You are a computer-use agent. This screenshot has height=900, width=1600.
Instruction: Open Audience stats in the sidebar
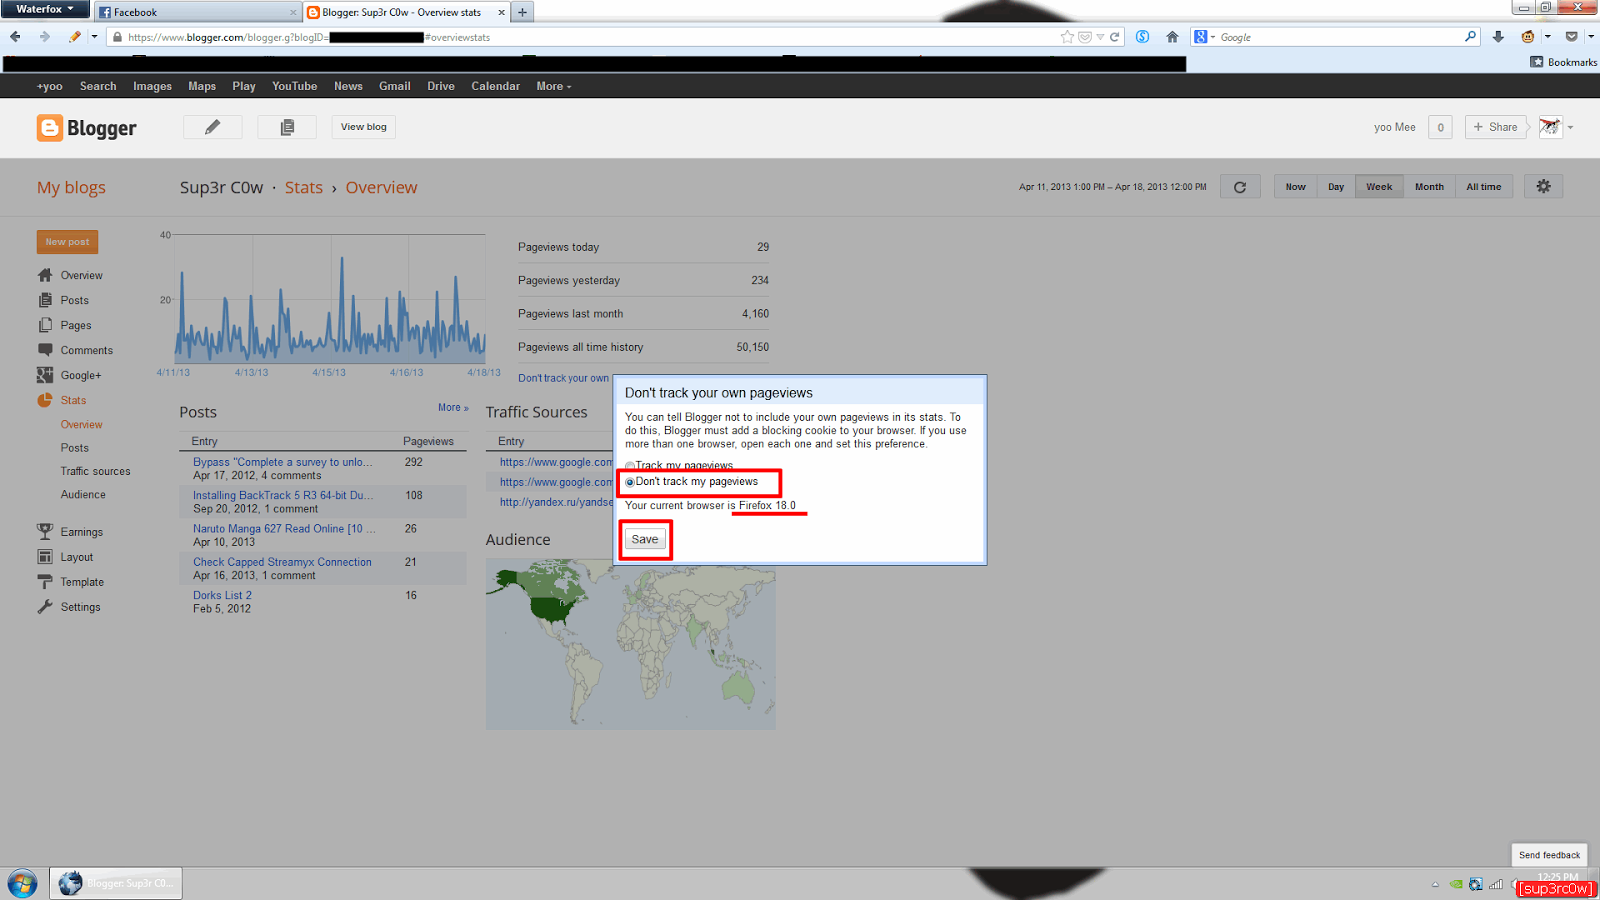[x=83, y=494]
